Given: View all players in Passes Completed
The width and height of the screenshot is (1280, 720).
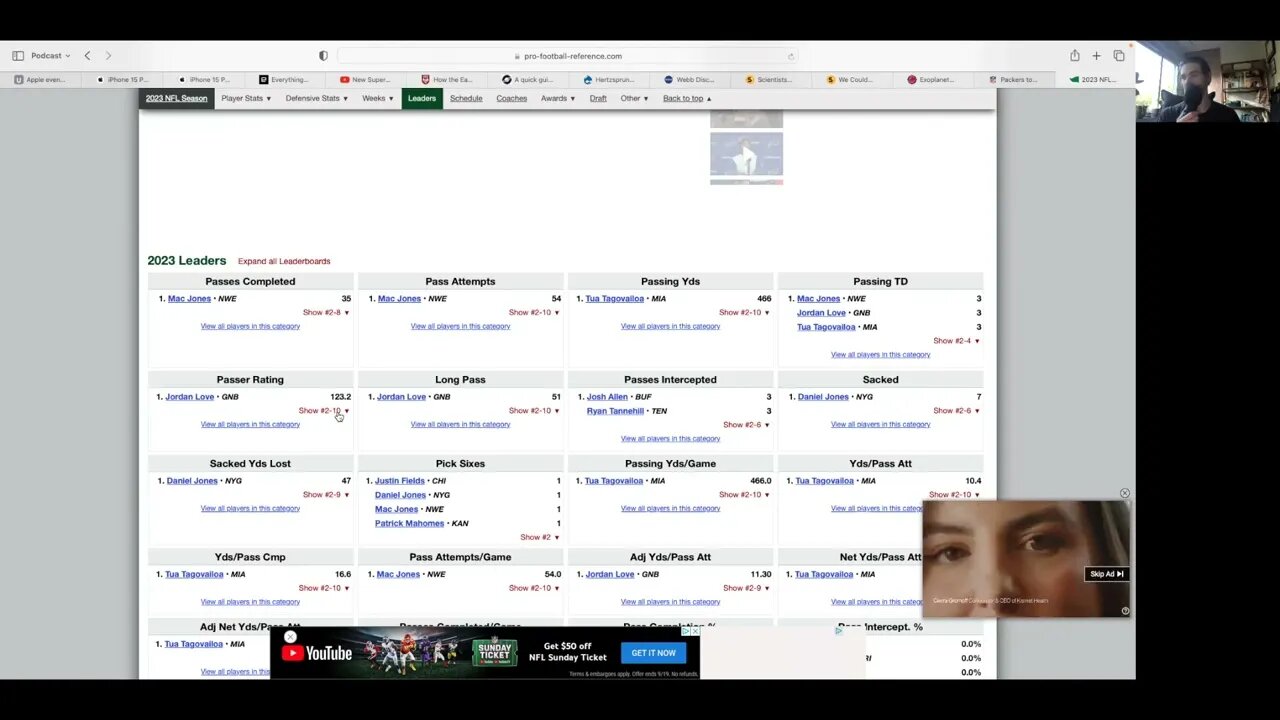Looking at the screenshot, I should (x=250, y=326).
